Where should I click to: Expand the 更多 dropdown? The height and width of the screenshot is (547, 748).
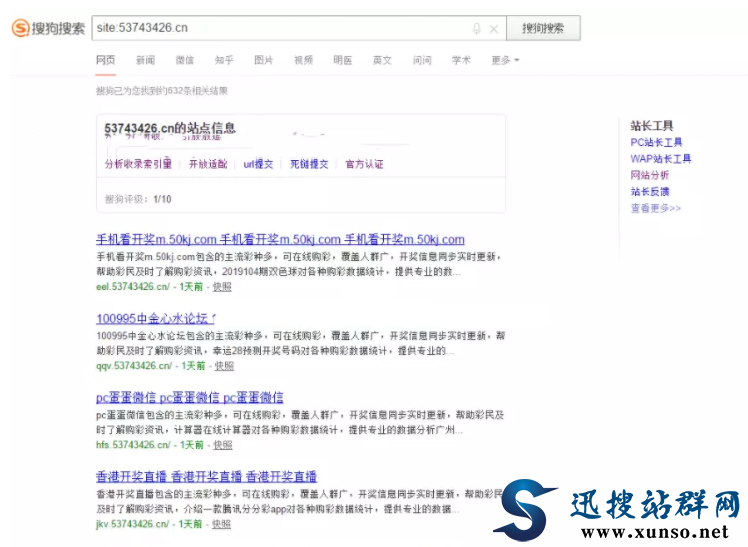point(505,60)
